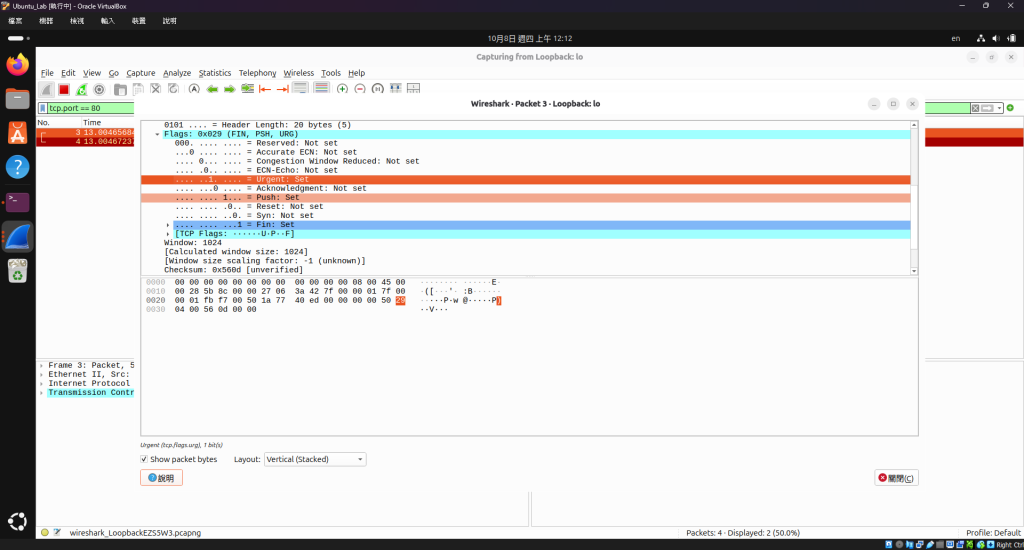Click the save capture file icon
This screenshot has width=1024, height=550.
pyautogui.click(x=138, y=89)
